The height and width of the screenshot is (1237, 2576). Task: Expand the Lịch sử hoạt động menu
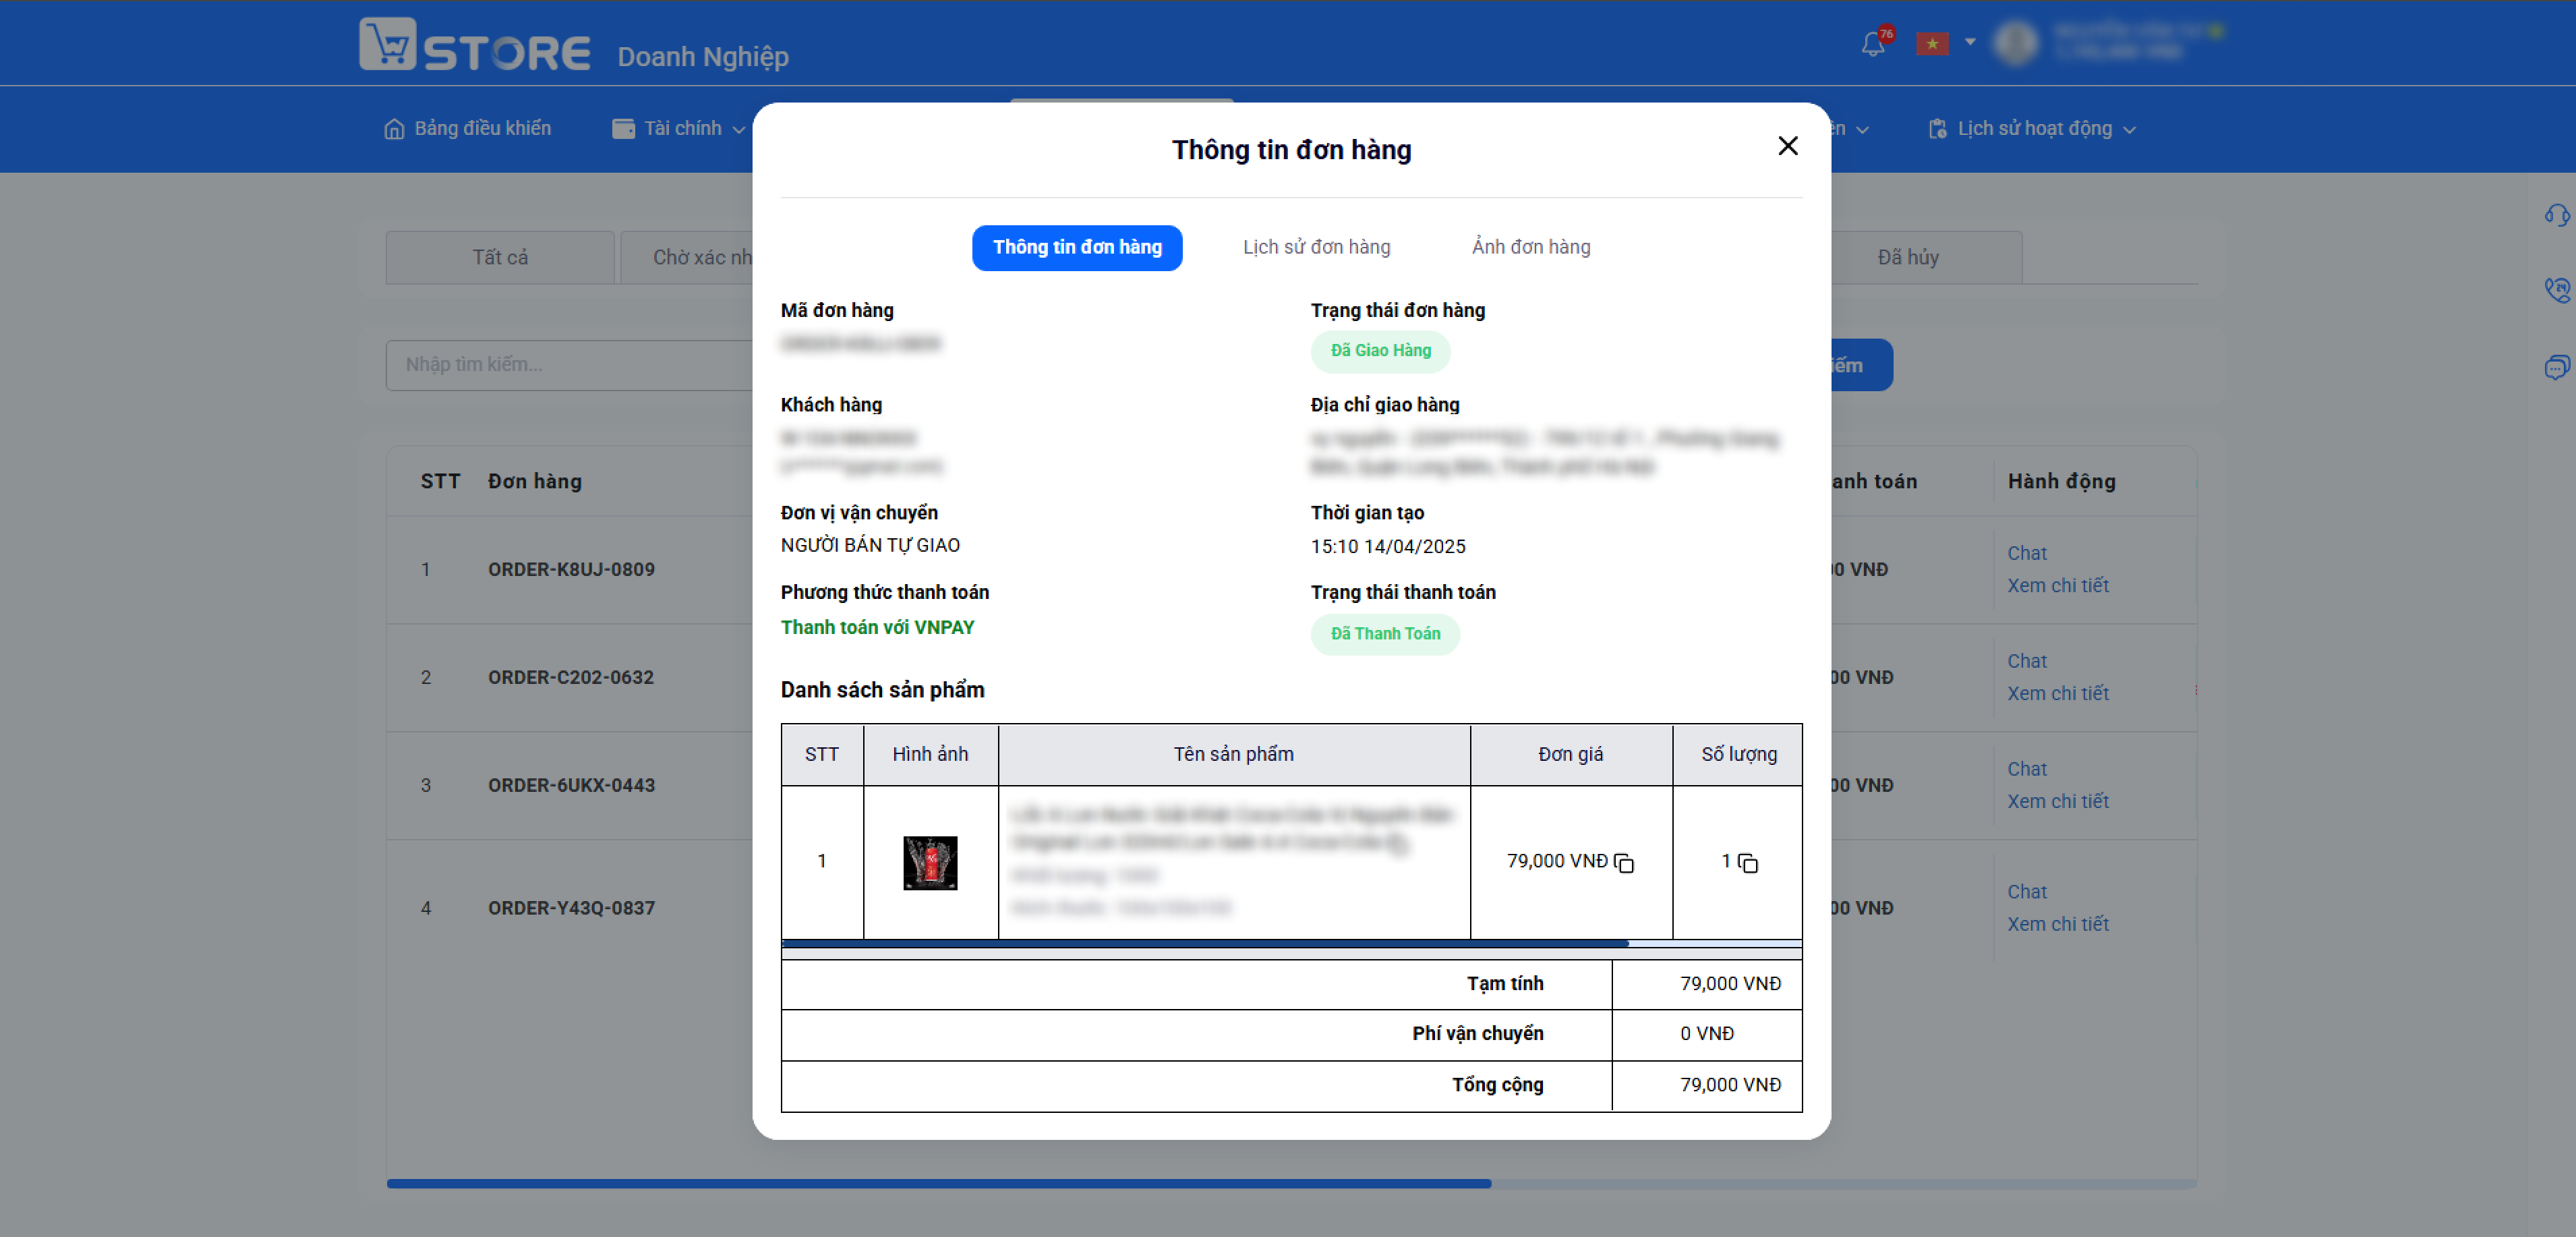click(2032, 129)
